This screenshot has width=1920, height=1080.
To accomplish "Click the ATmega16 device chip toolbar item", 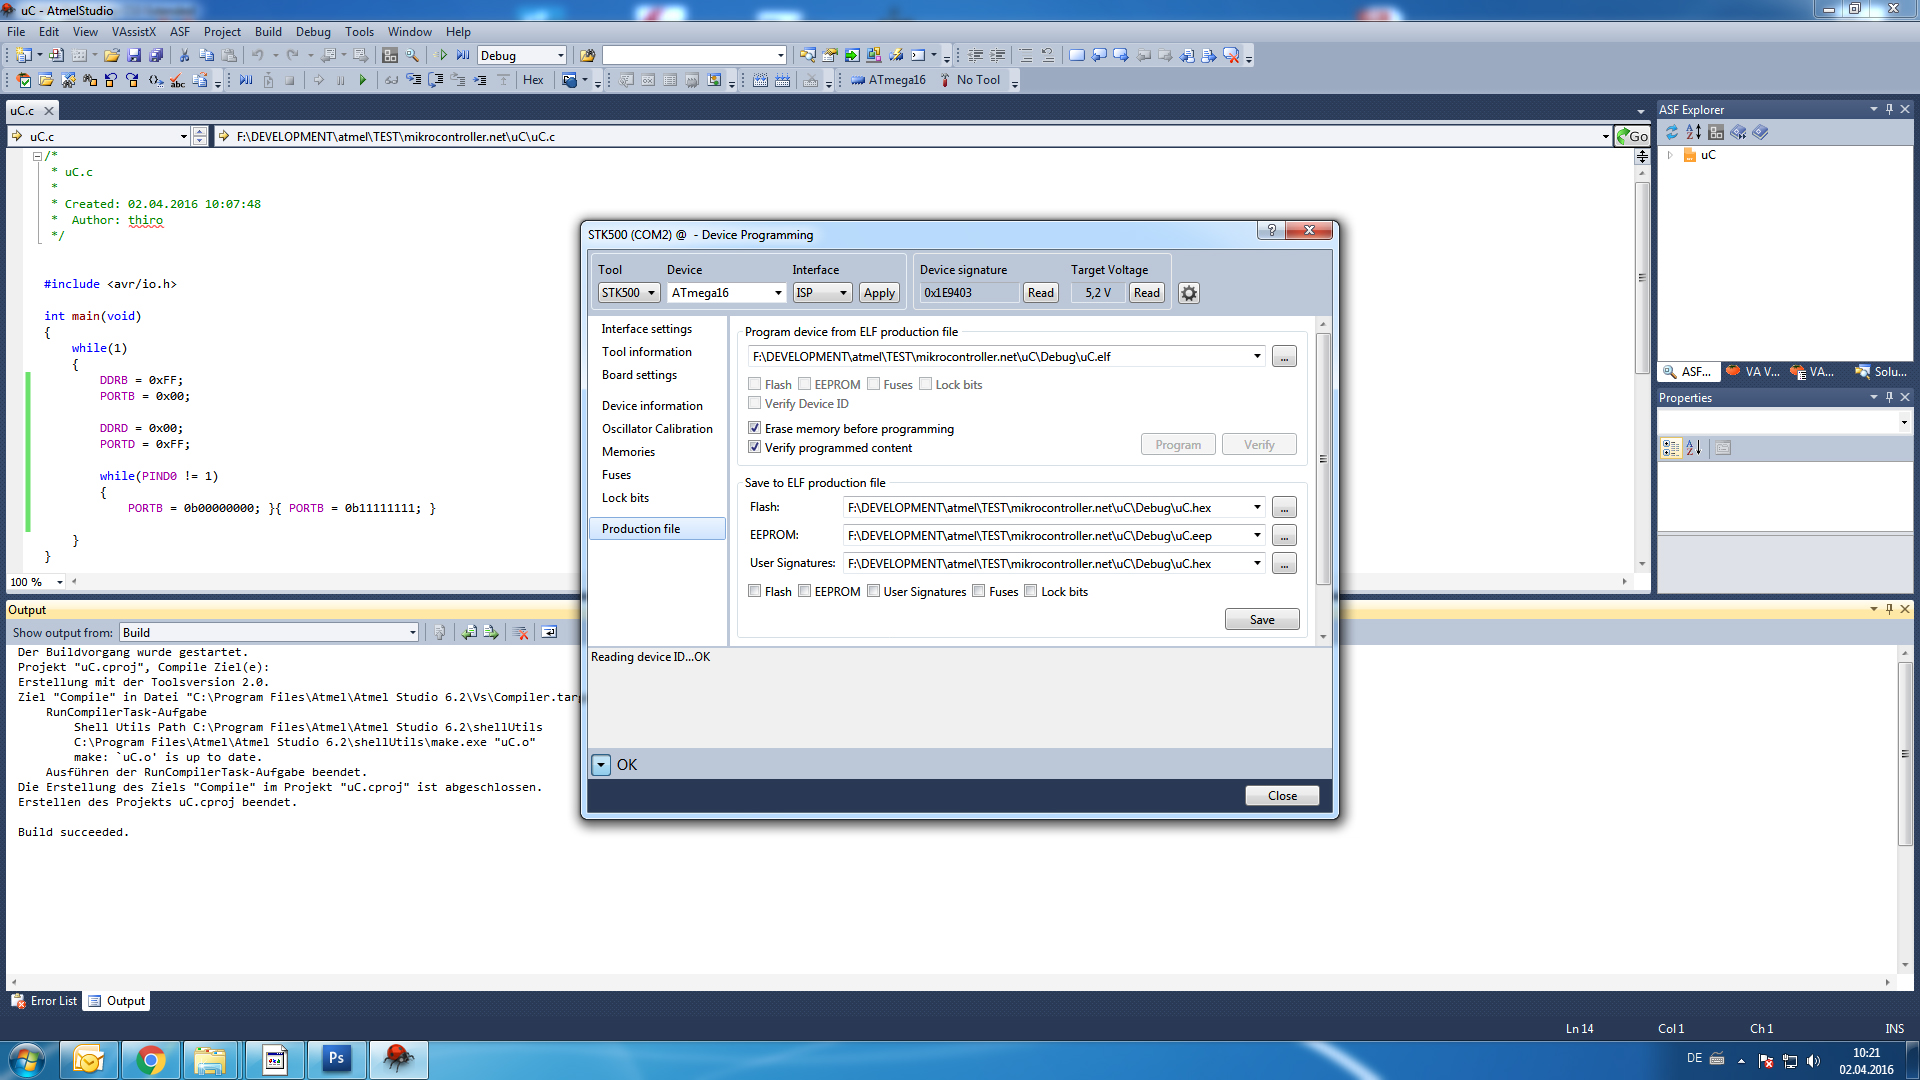I will pos(889,80).
